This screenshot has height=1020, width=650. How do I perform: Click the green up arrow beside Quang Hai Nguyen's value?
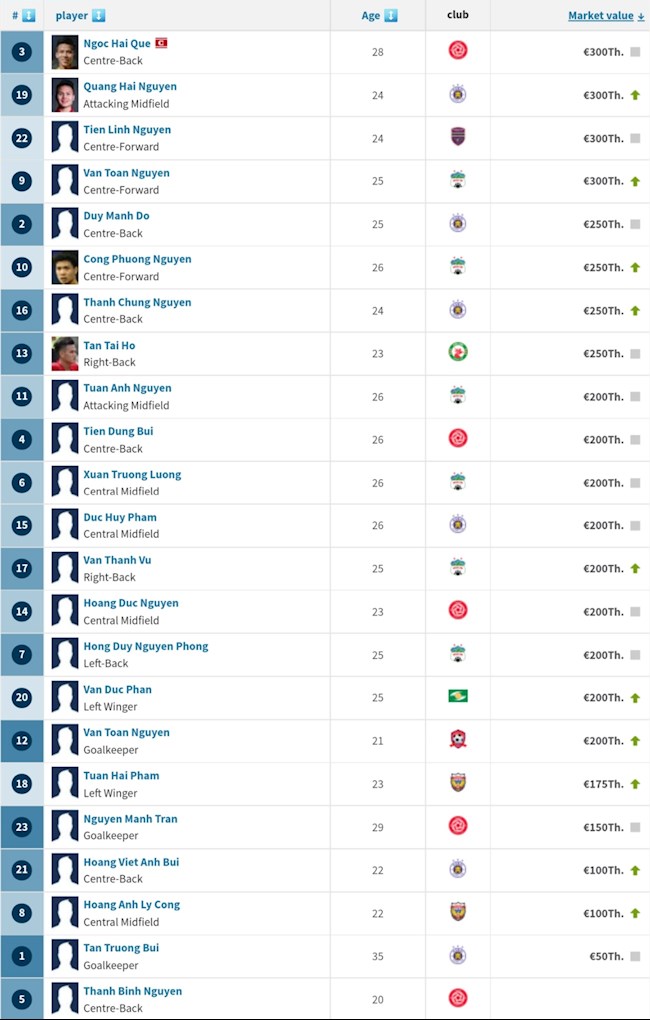pos(635,96)
